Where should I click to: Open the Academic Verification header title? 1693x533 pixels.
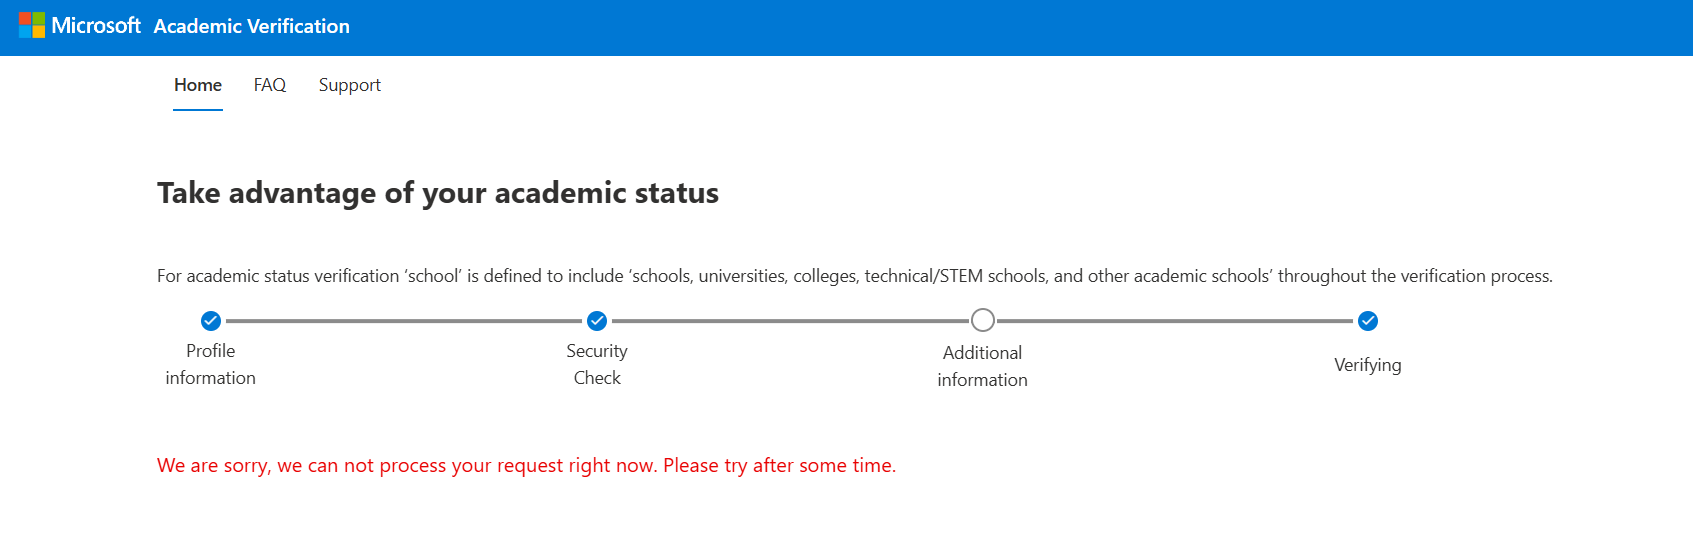(x=252, y=27)
